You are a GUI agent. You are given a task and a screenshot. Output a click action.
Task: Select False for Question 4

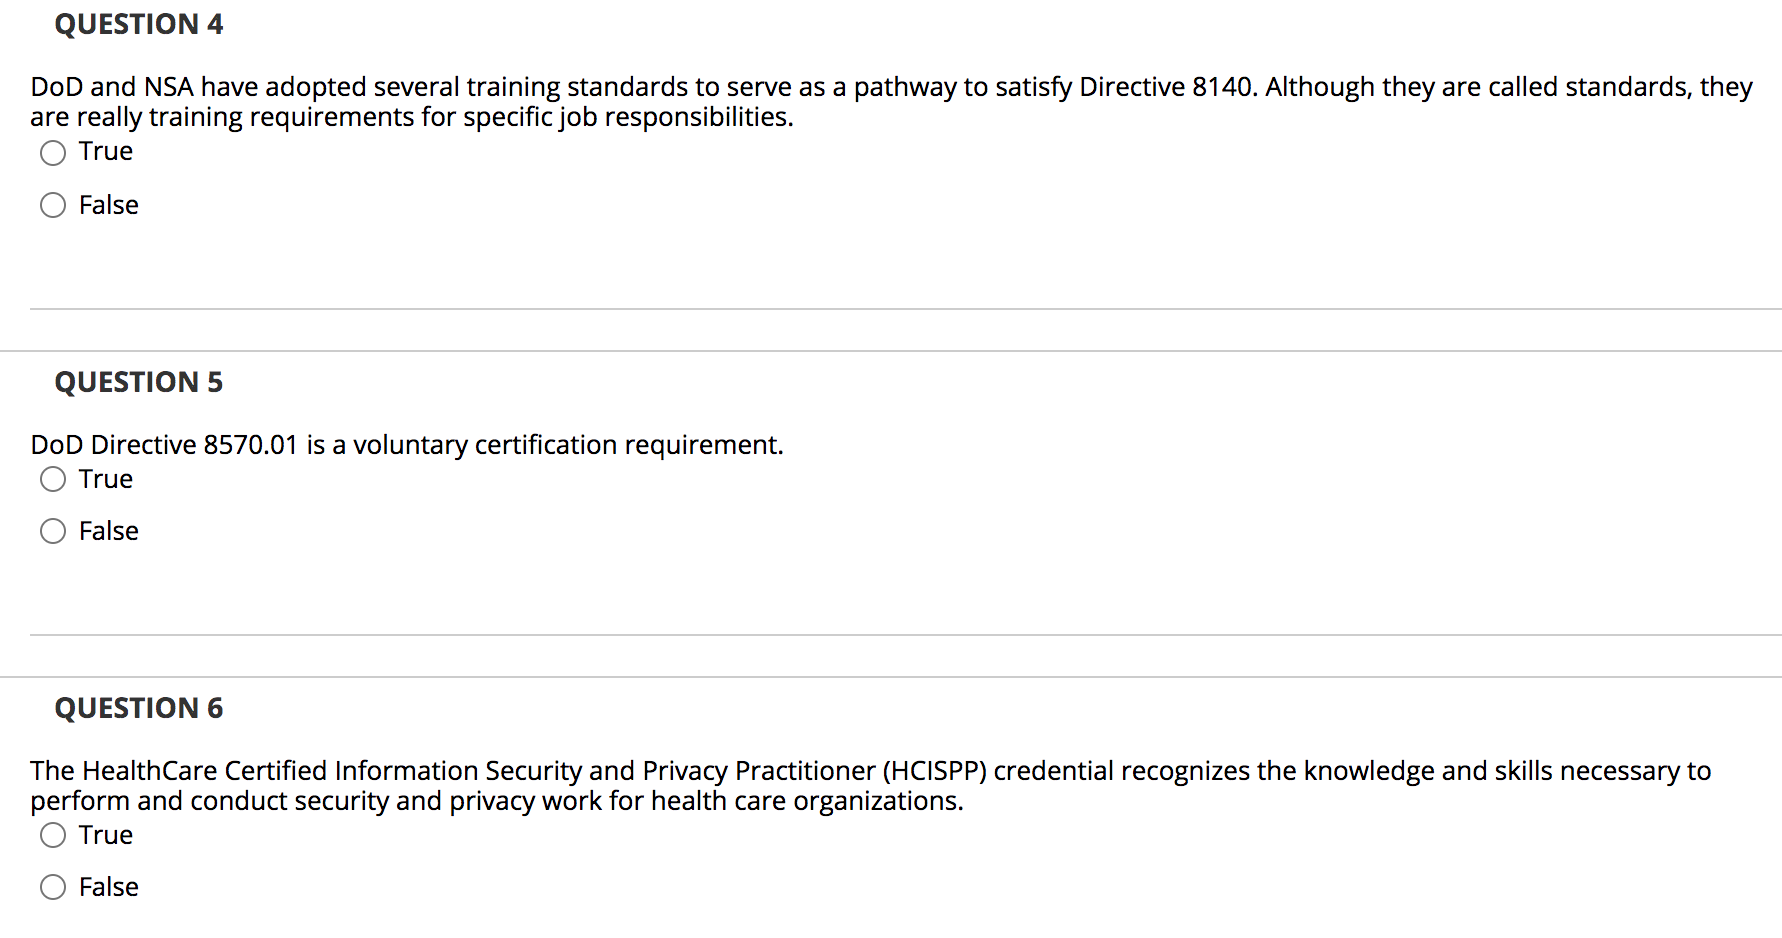tap(53, 205)
